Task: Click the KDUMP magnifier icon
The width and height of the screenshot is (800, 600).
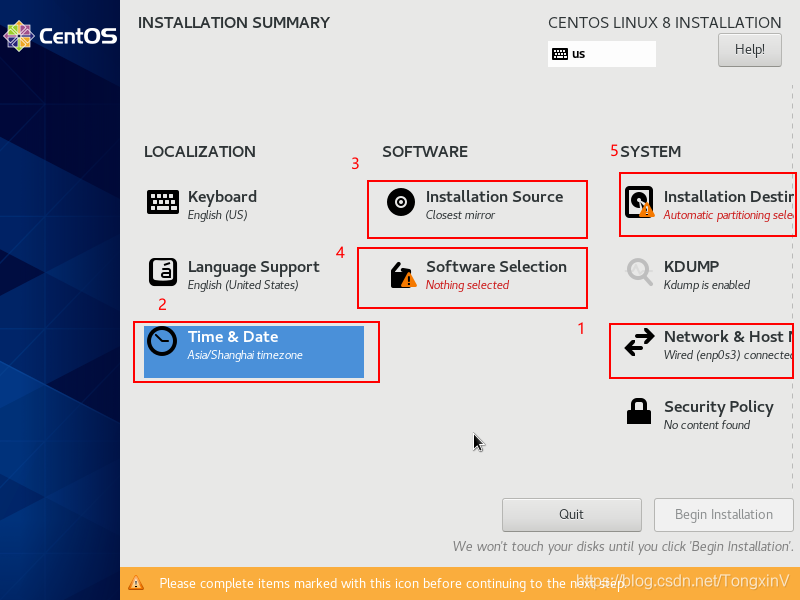Action: (x=639, y=272)
